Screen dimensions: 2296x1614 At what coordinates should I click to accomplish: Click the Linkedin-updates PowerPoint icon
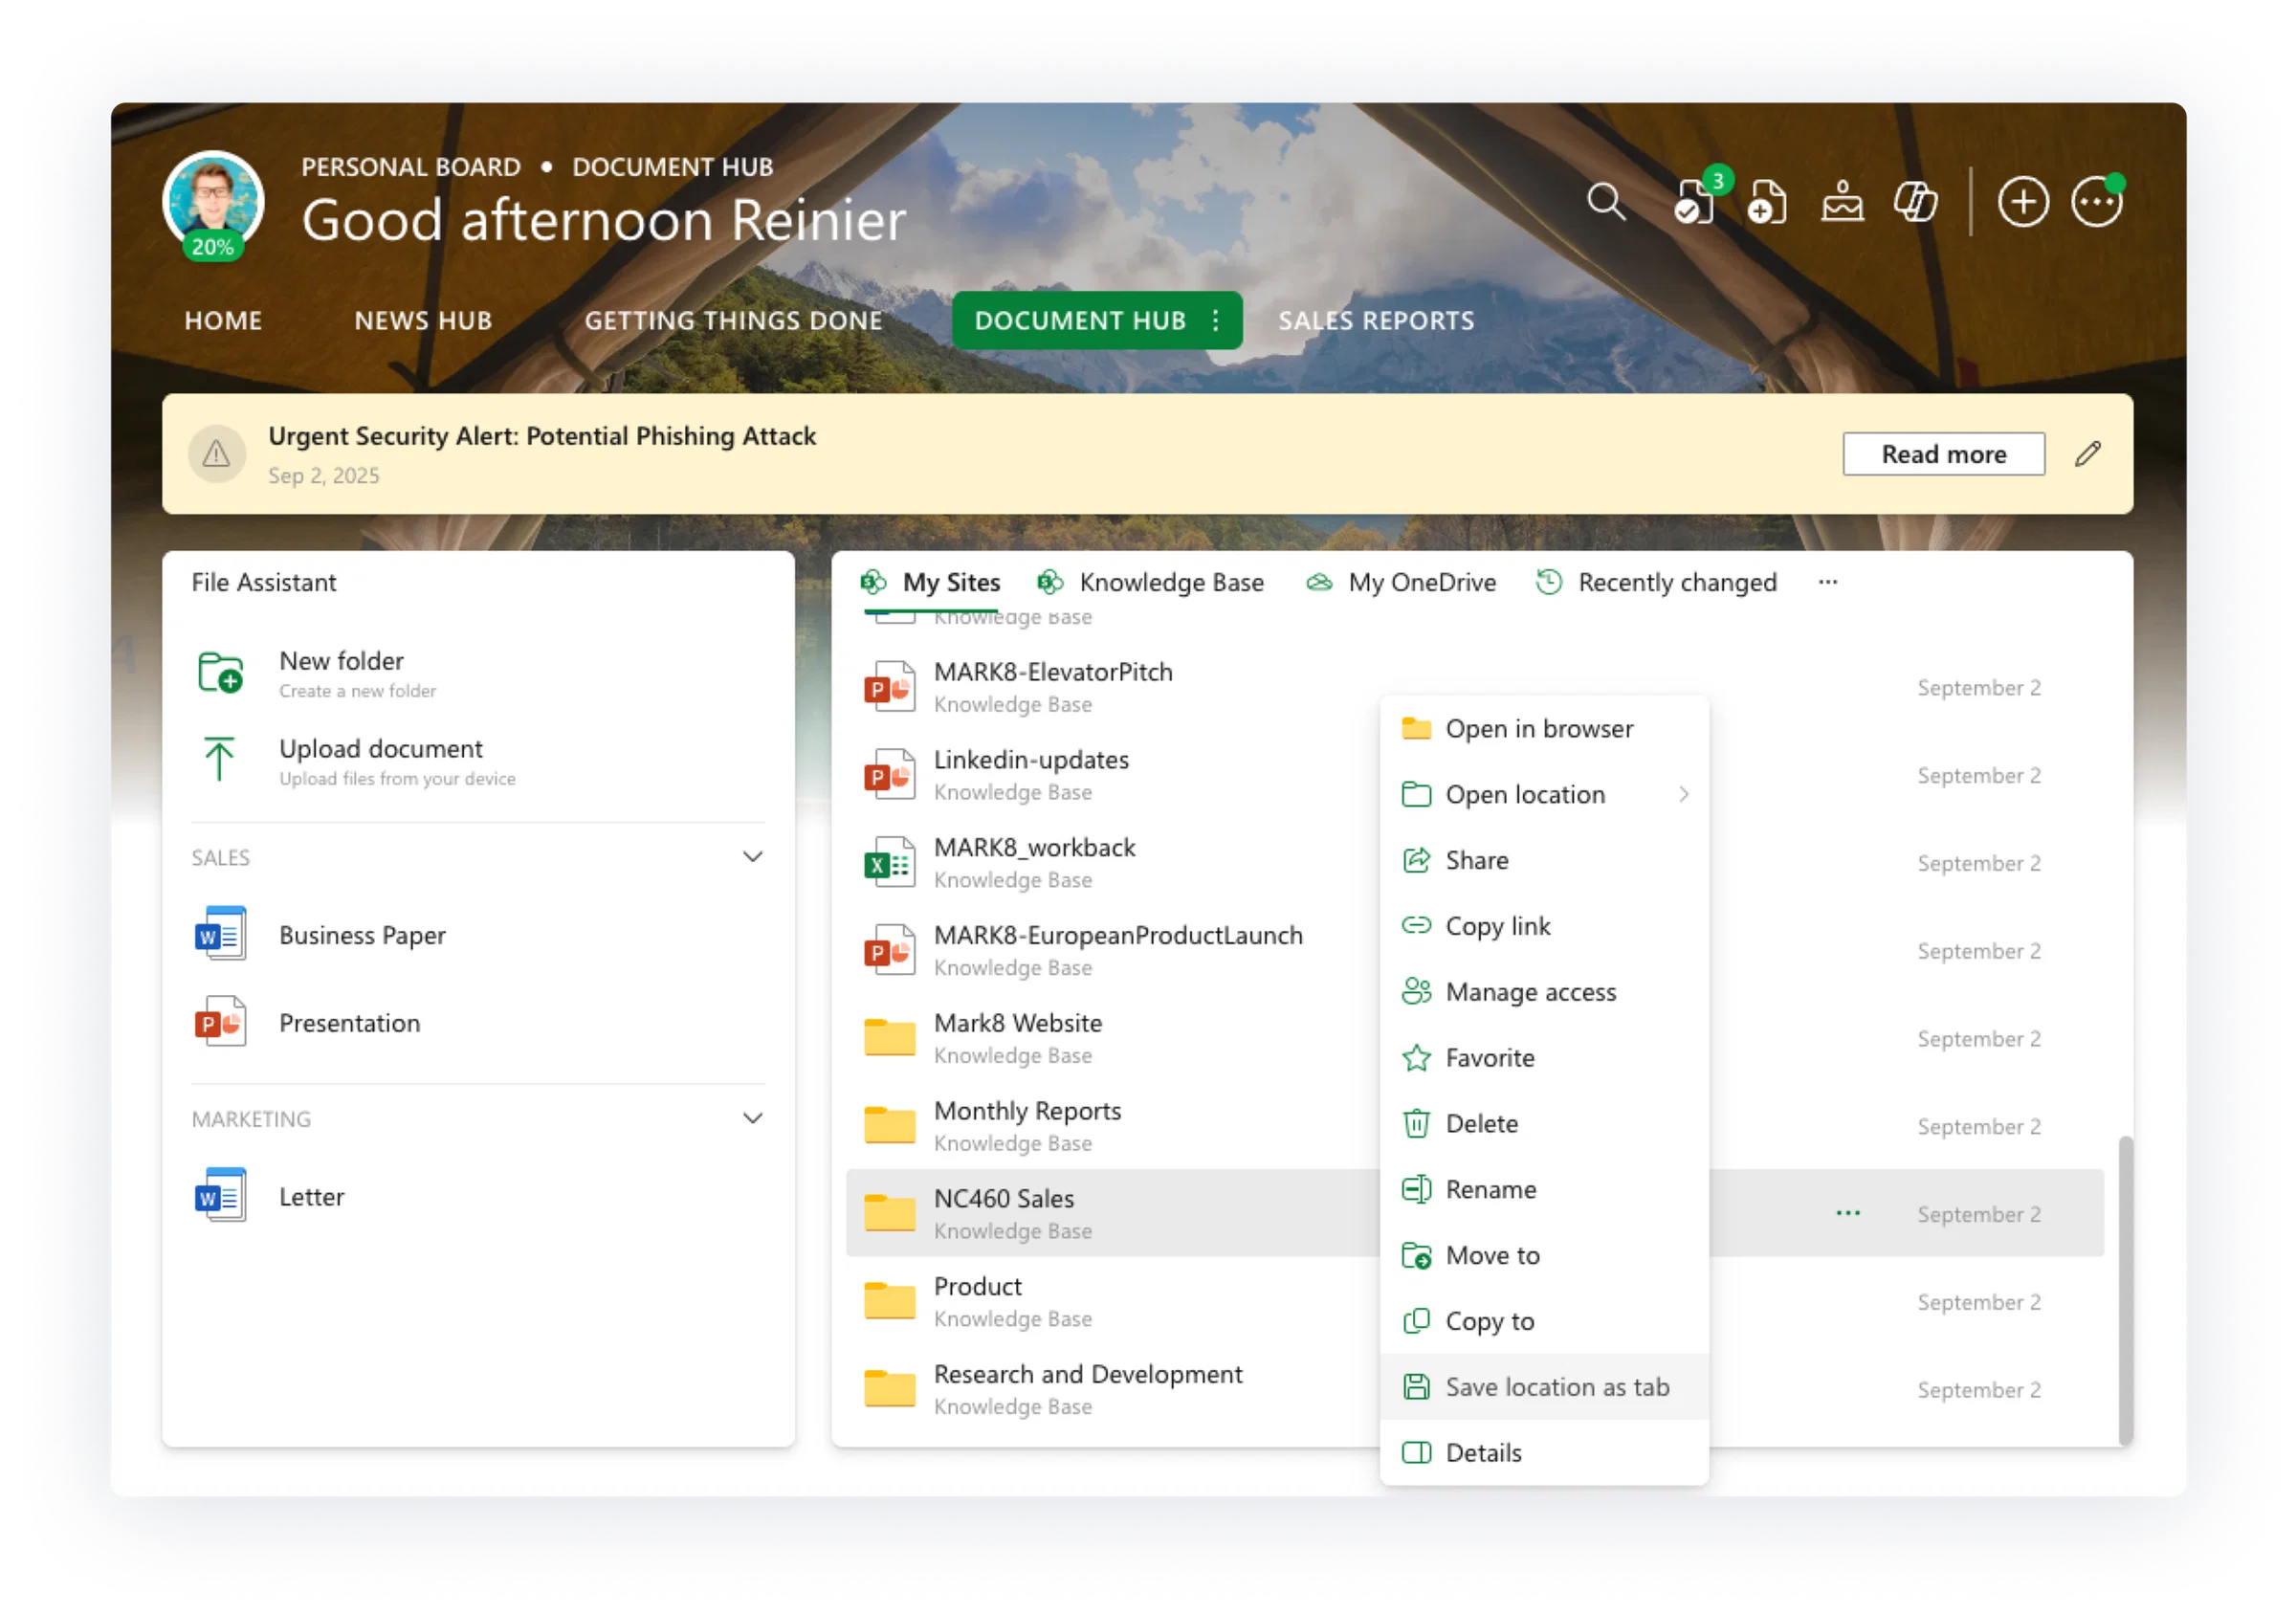coord(889,775)
